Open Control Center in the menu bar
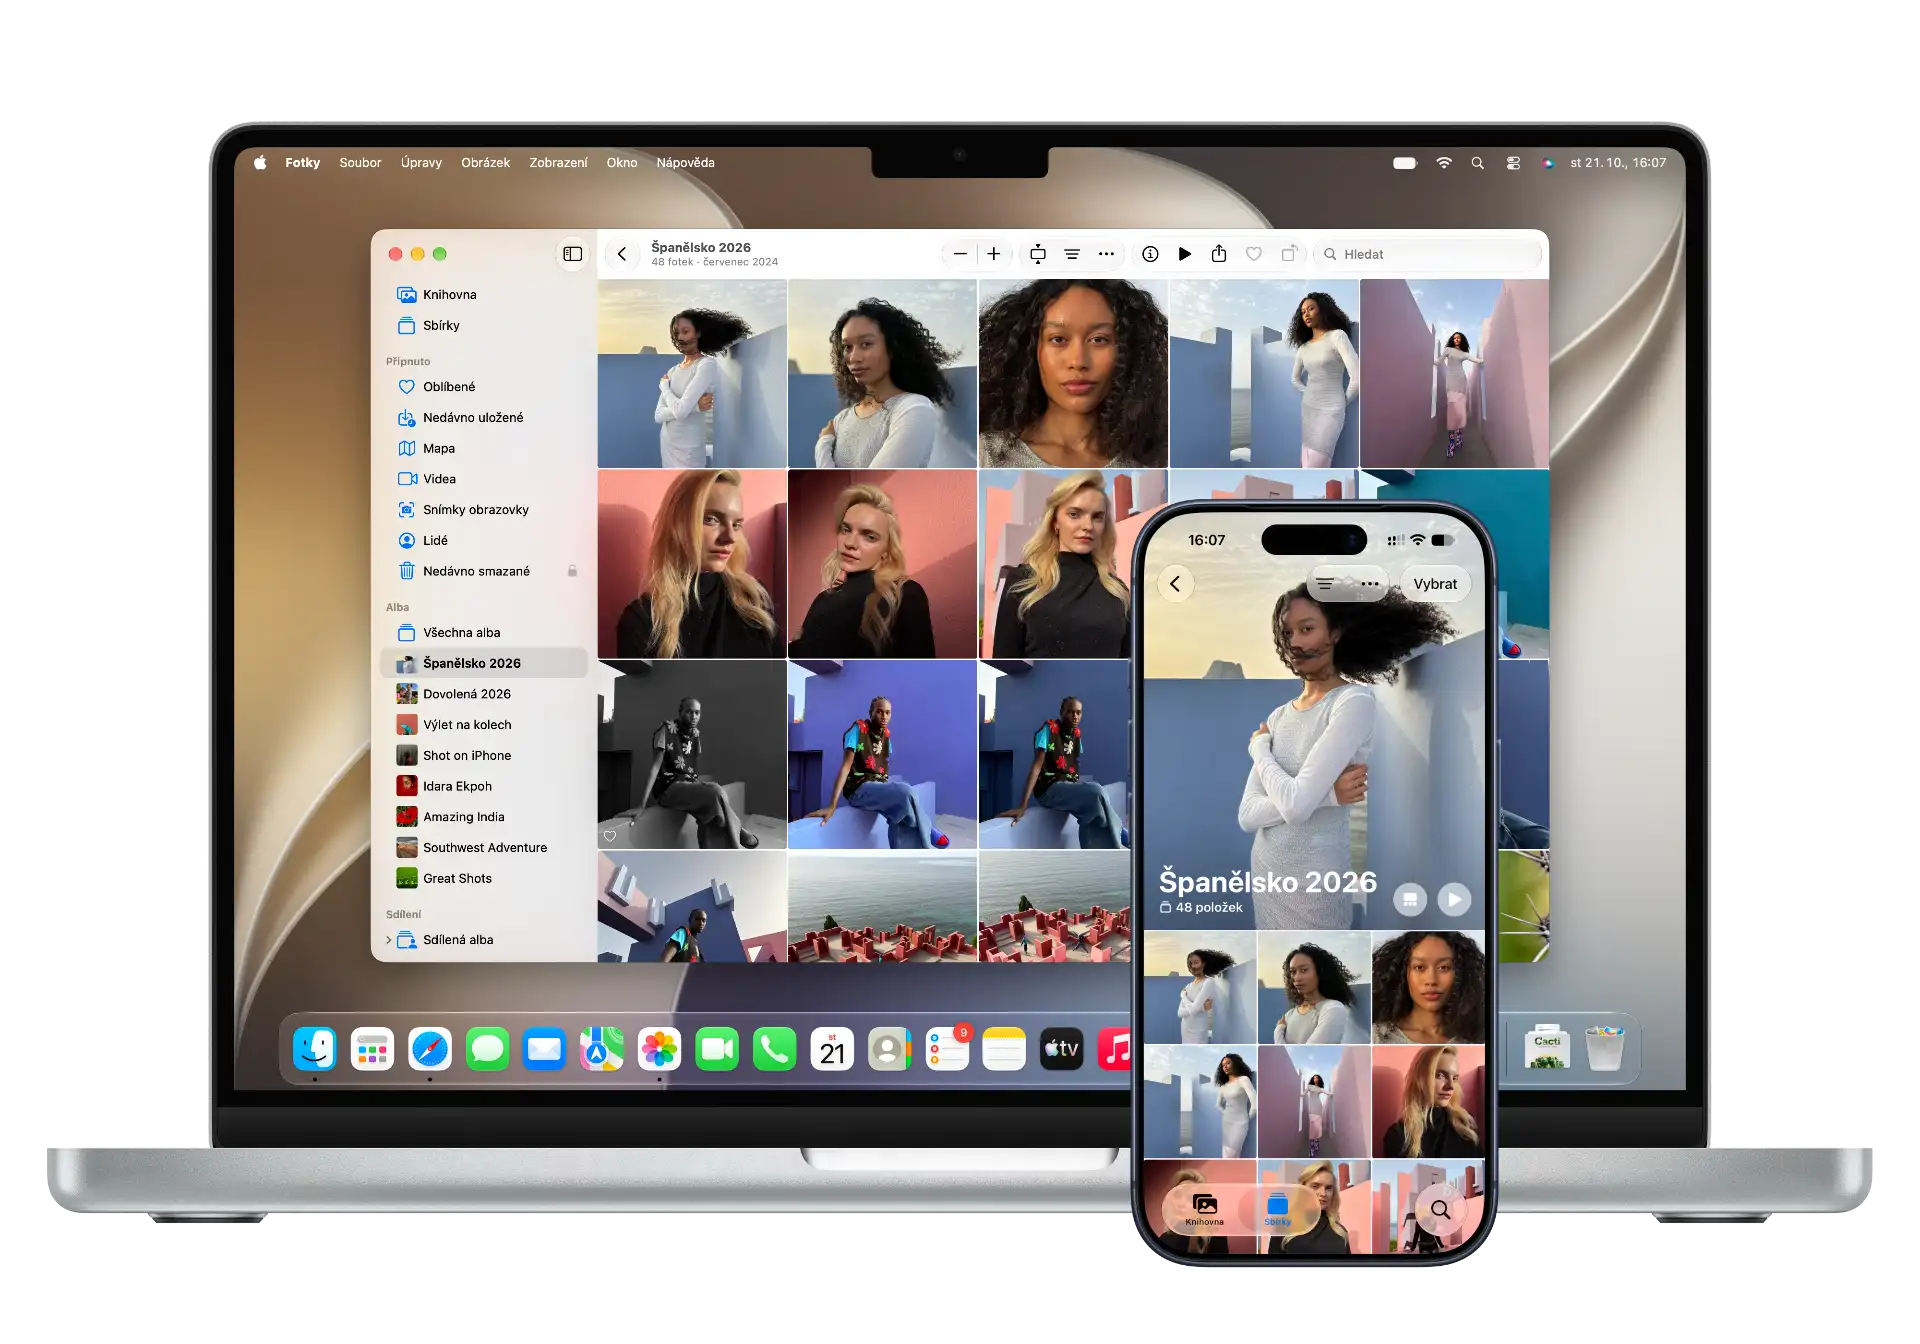The height and width of the screenshot is (1344, 1920). point(1513,163)
